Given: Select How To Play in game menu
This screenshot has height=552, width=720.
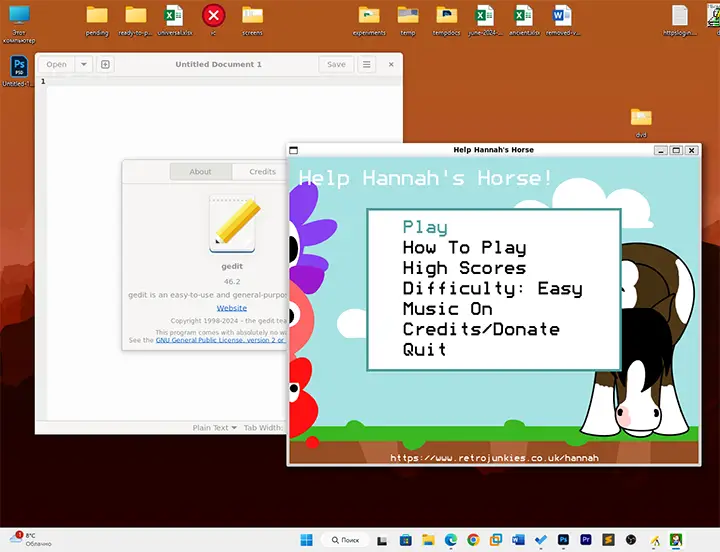Looking at the screenshot, I should pyautogui.click(x=465, y=248).
